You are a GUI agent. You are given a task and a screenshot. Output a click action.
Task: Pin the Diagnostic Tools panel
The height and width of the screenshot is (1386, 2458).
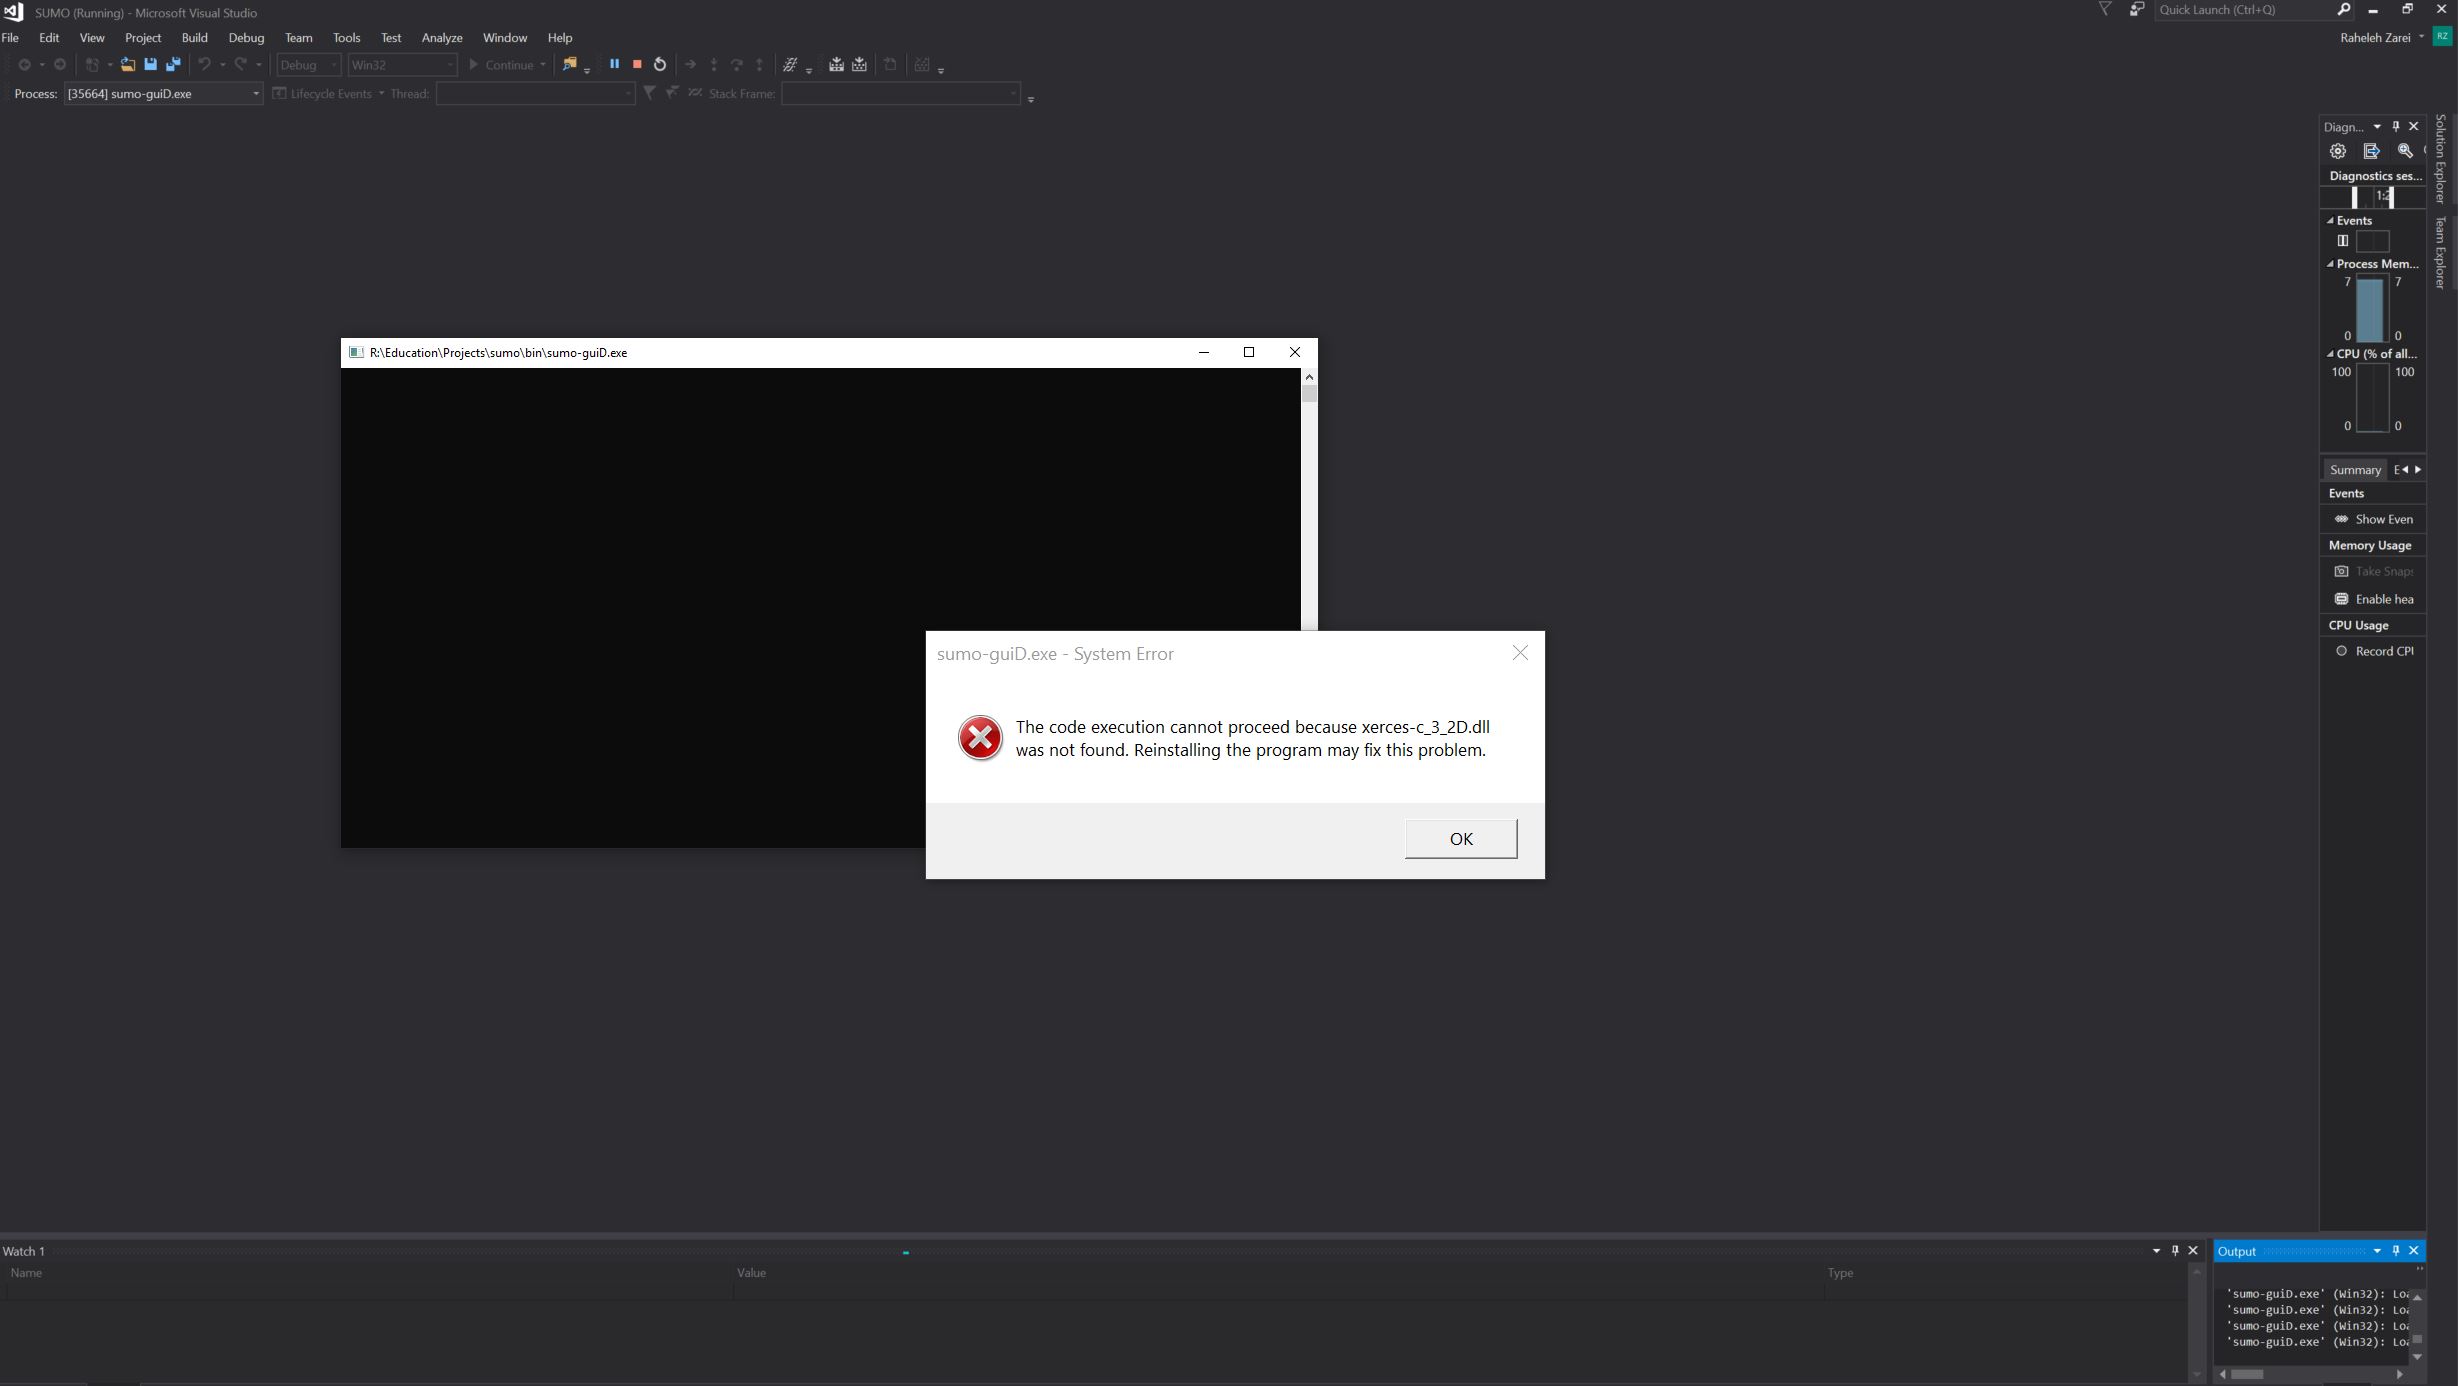coord(2395,127)
